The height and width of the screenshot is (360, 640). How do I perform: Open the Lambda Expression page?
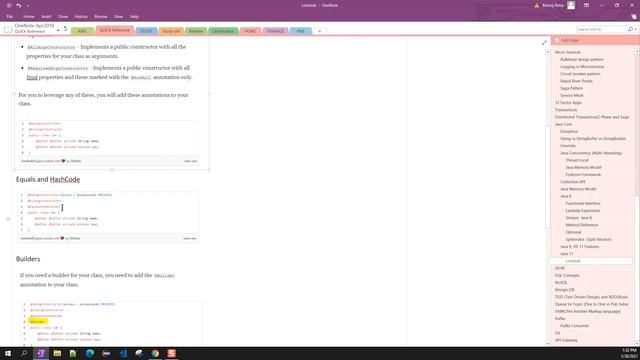point(582,211)
